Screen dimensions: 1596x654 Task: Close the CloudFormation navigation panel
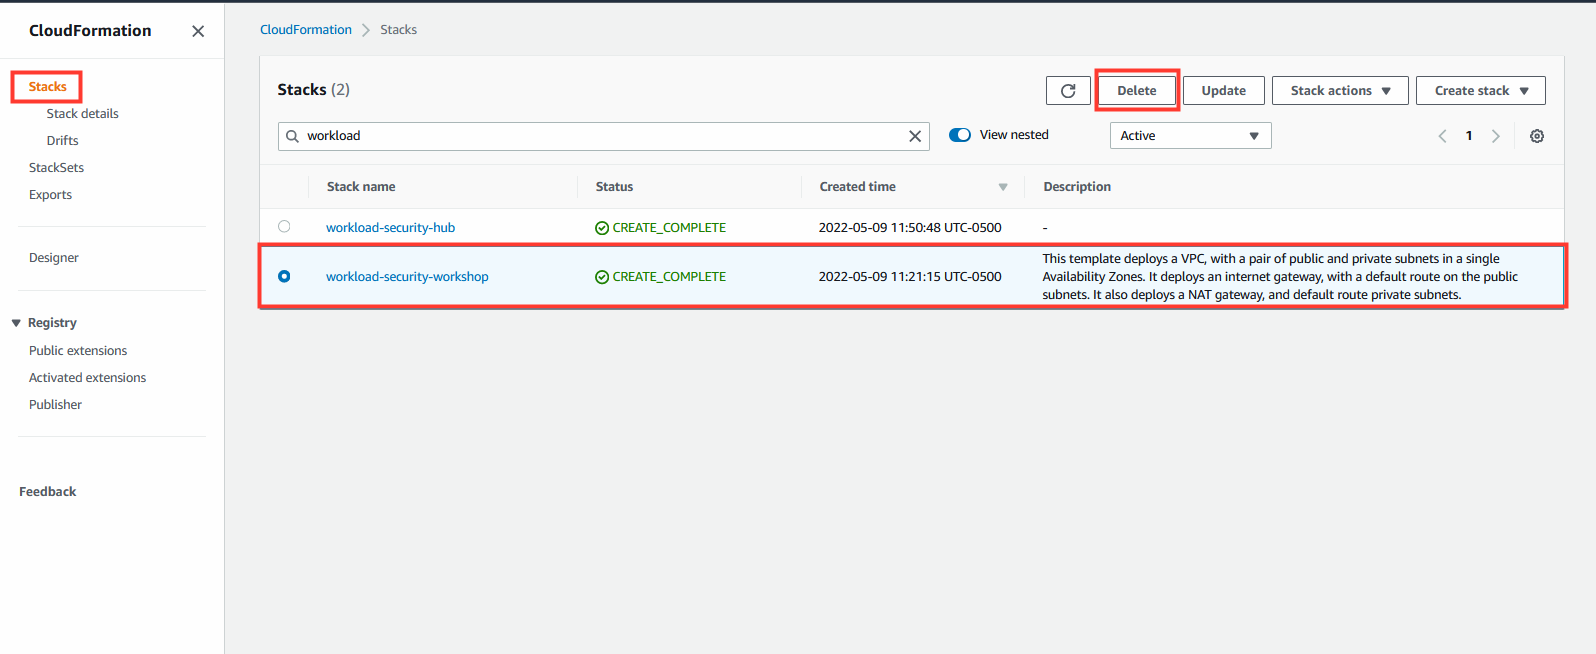tap(198, 31)
